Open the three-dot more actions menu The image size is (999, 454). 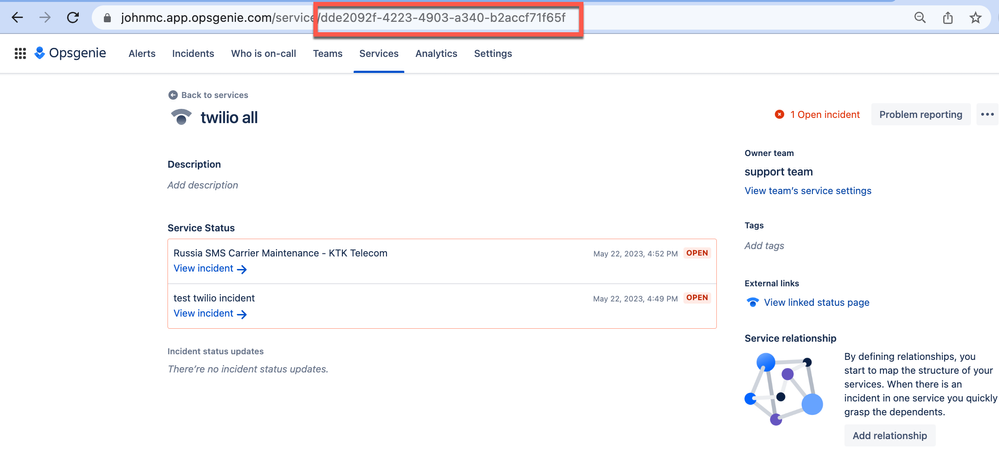(988, 115)
